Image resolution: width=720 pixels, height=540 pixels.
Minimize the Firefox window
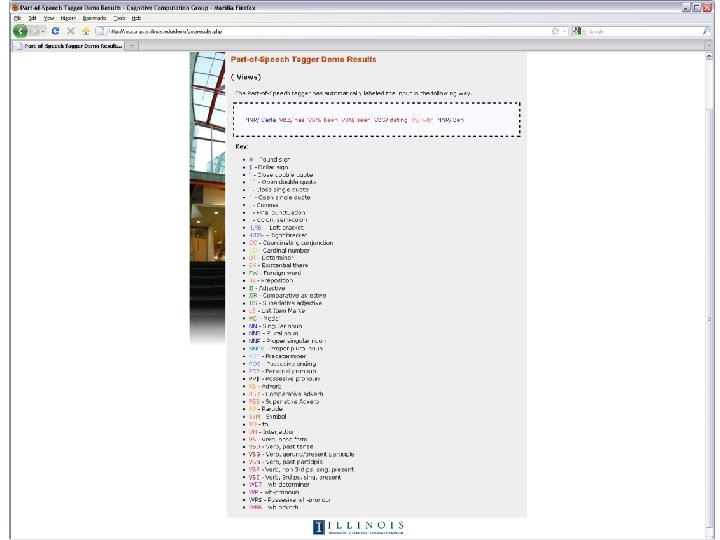[687, 7]
